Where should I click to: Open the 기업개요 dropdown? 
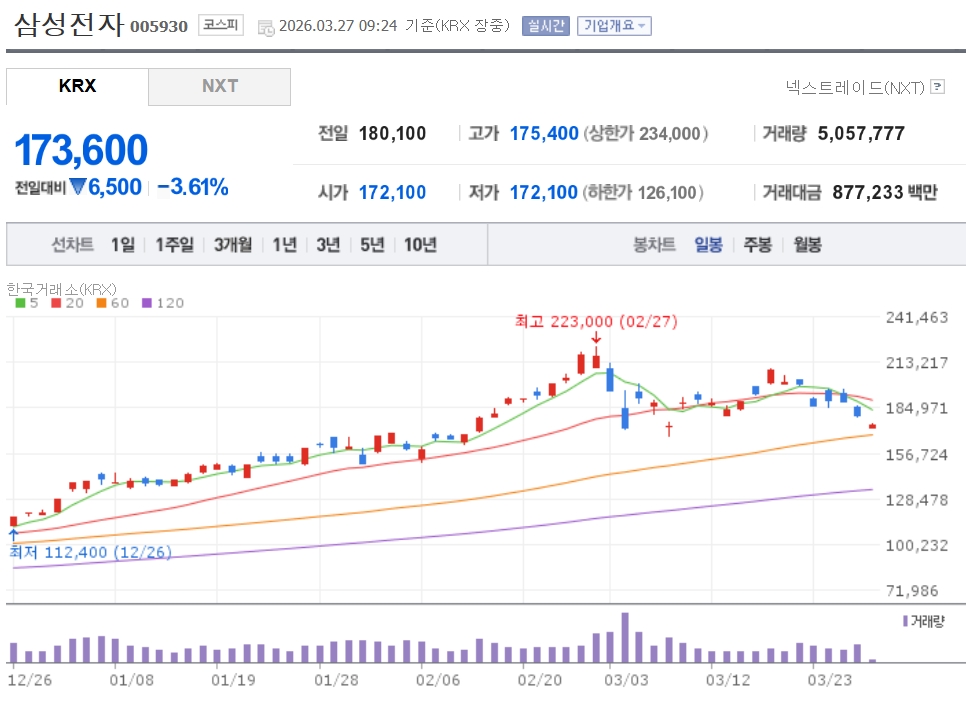614,26
